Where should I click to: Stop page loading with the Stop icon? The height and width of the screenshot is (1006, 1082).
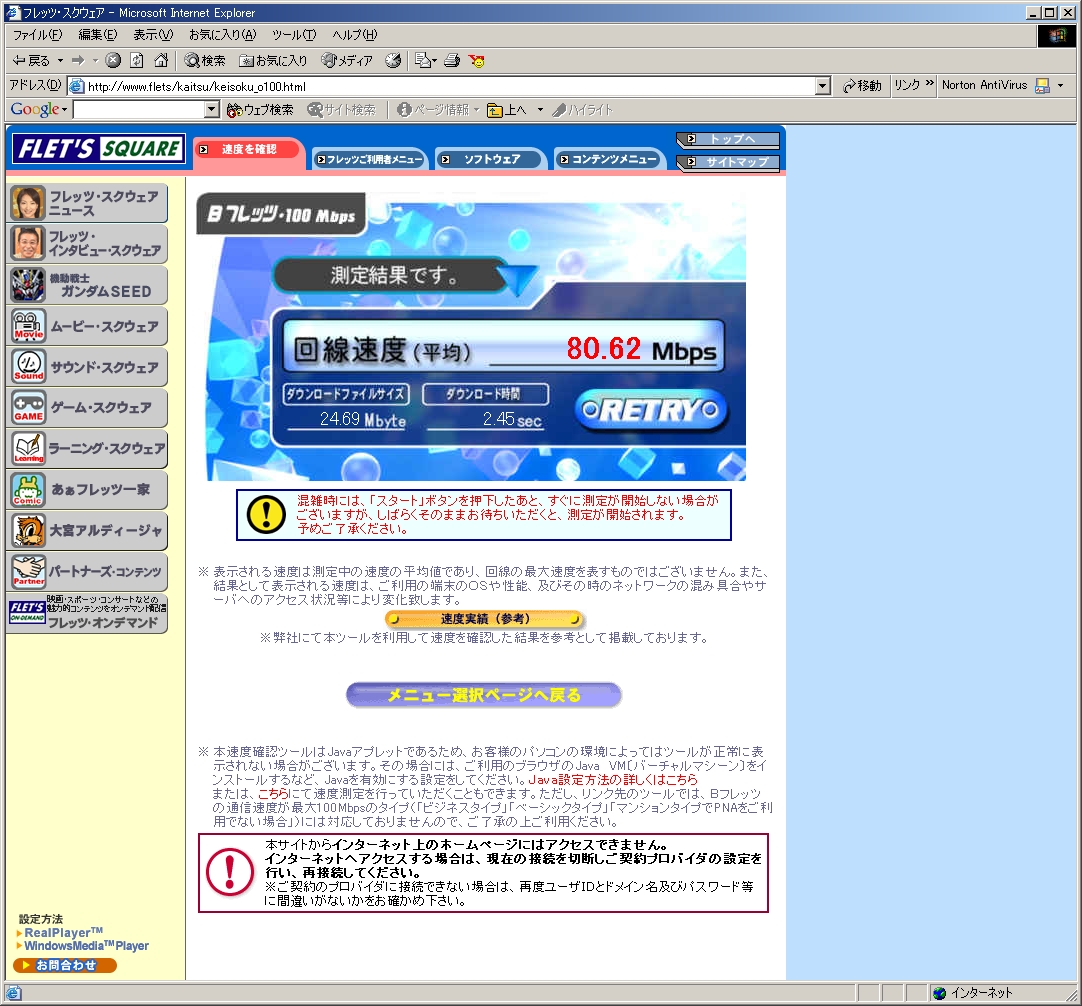click(x=113, y=61)
